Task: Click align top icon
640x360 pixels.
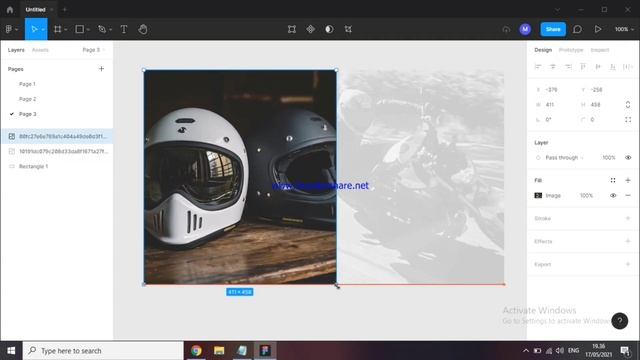Action: pos(583,67)
